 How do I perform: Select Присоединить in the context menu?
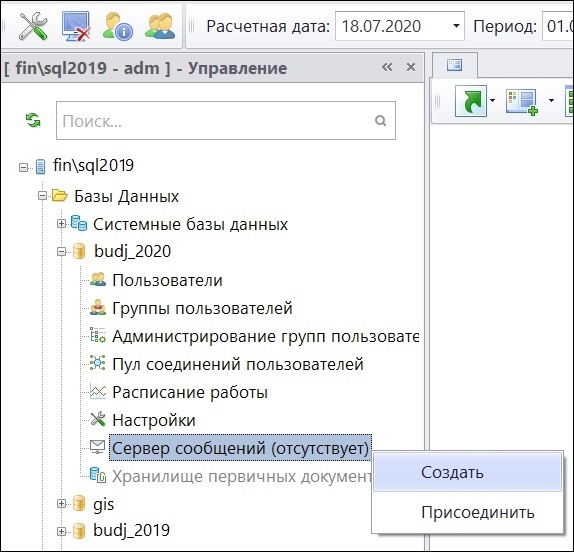[x=467, y=512]
